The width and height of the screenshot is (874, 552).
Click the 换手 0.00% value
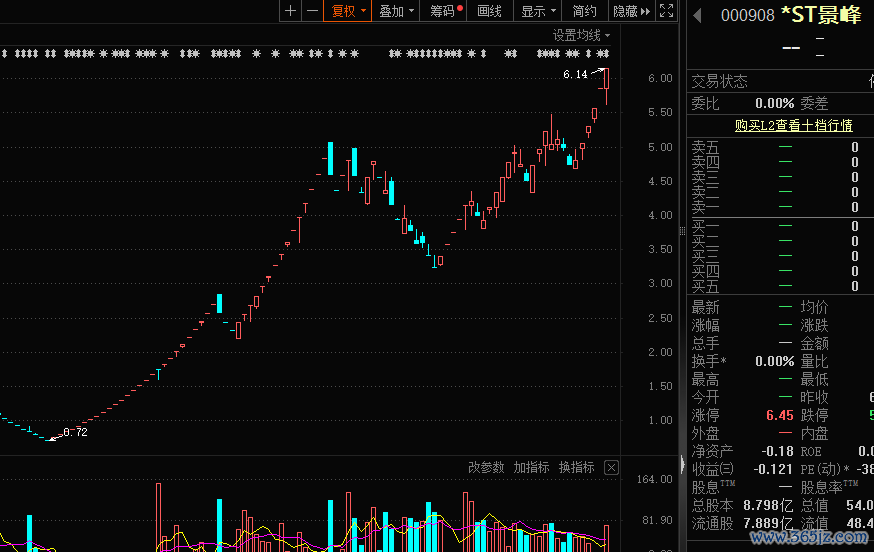774,361
